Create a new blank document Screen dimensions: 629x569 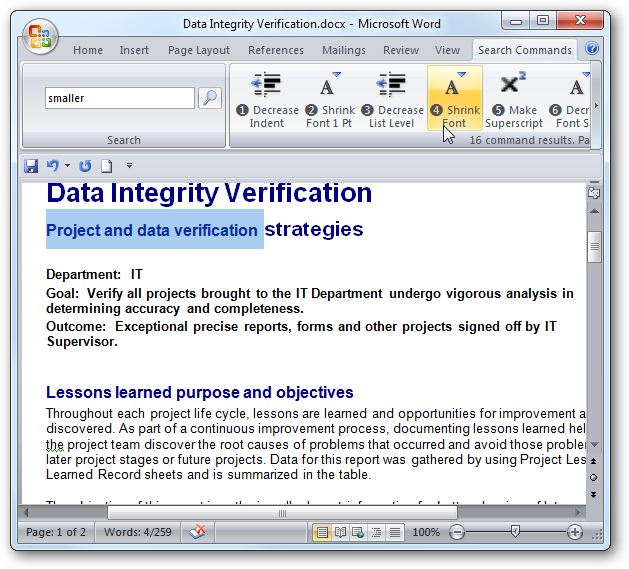(x=106, y=166)
